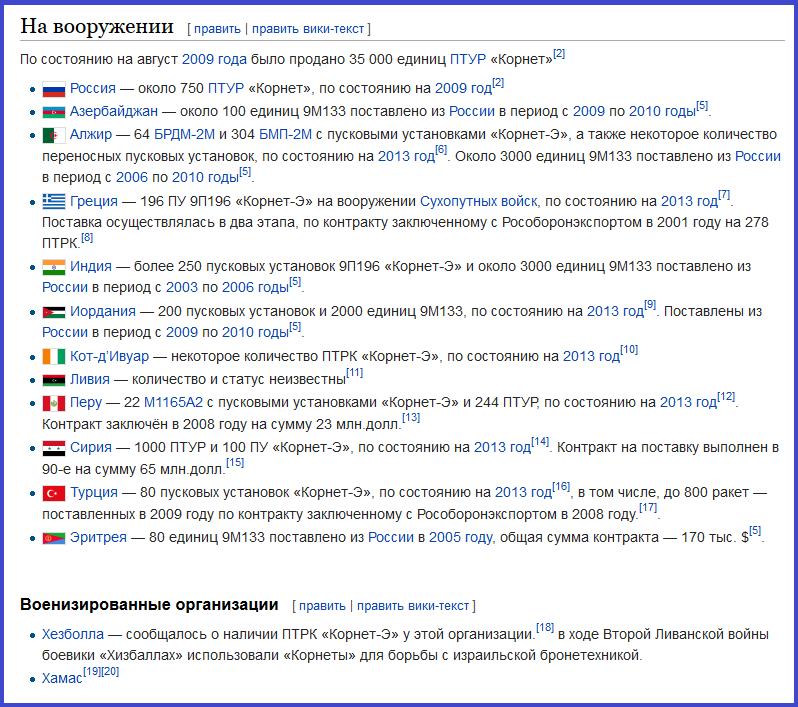Edit the На вооружении section via править
The width and height of the screenshot is (798, 707).
point(217,29)
